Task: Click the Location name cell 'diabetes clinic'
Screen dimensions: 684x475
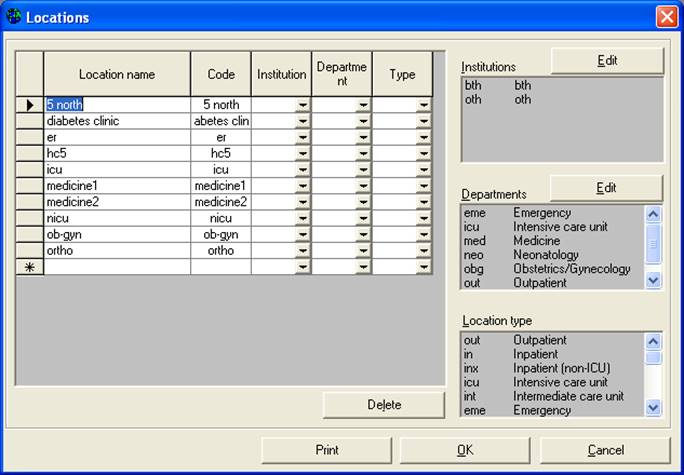Action: click(x=117, y=121)
